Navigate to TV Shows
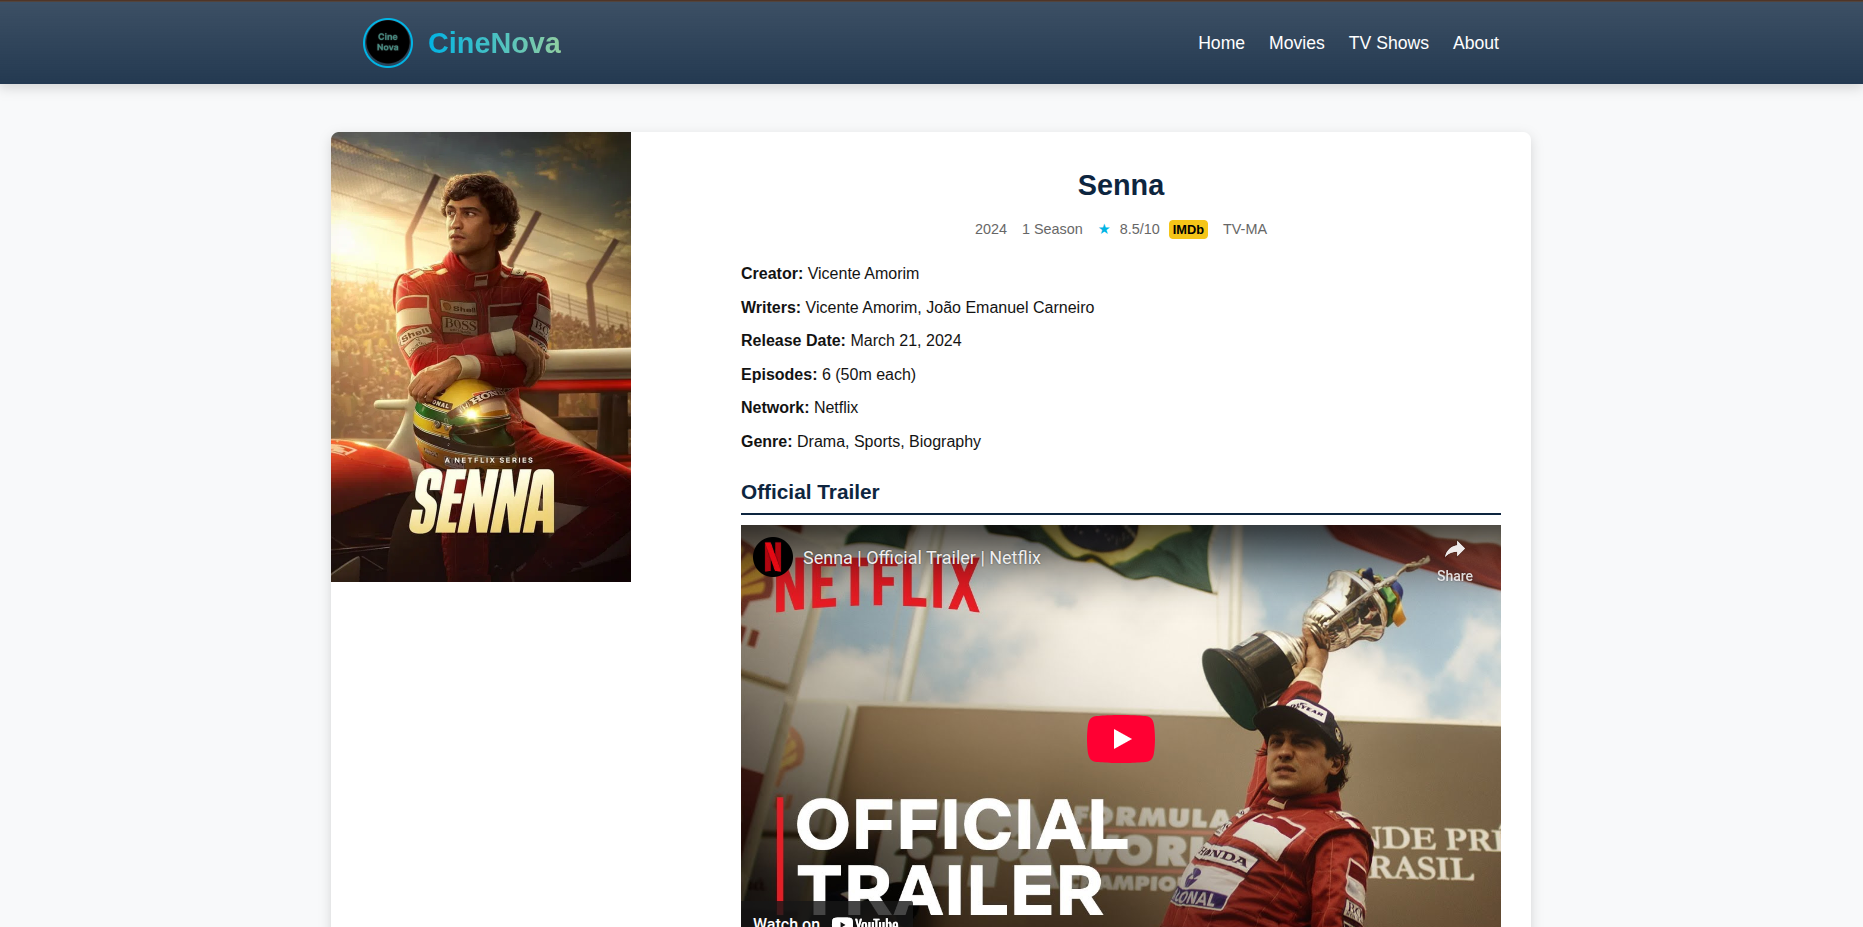Viewport: 1863px width, 927px height. pyautogui.click(x=1388, y=43)
